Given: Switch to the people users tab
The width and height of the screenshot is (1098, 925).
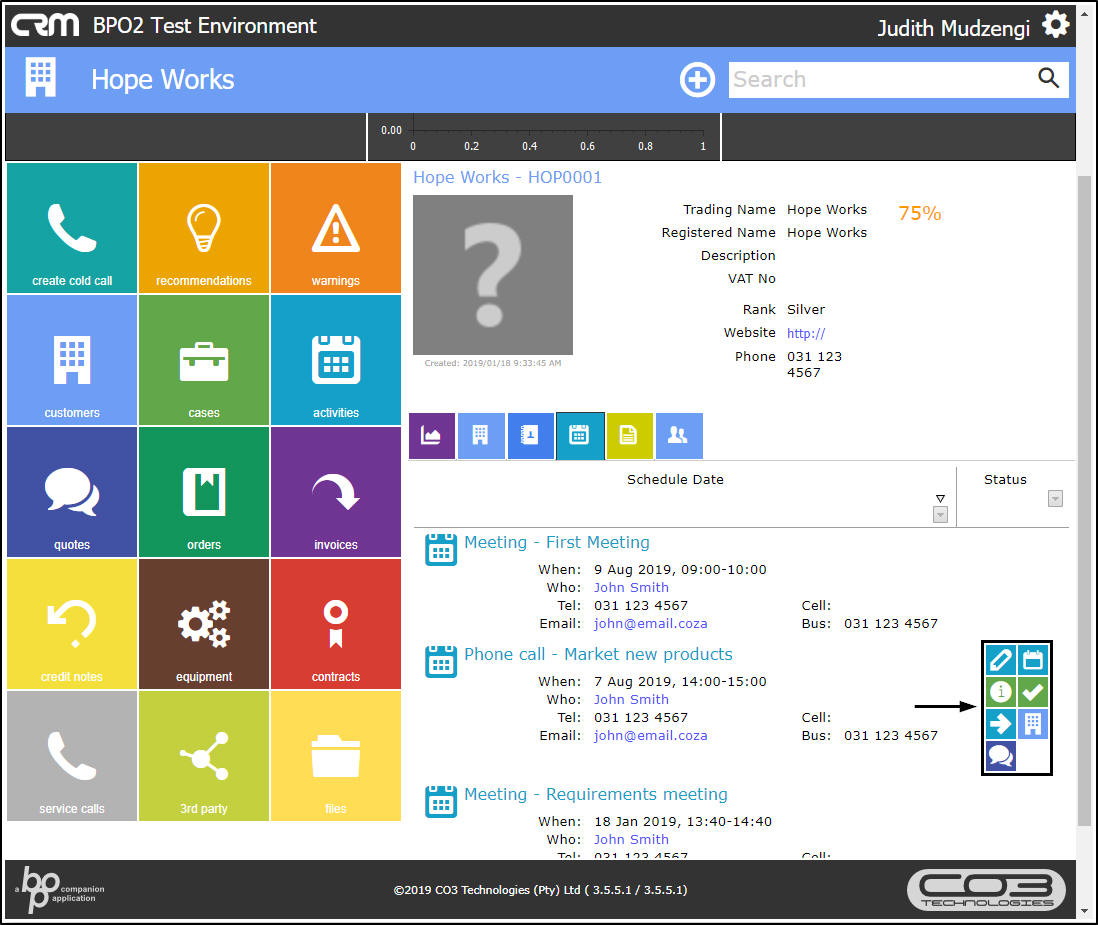Looking at the screenshot, I should click(x=679, y=436).
